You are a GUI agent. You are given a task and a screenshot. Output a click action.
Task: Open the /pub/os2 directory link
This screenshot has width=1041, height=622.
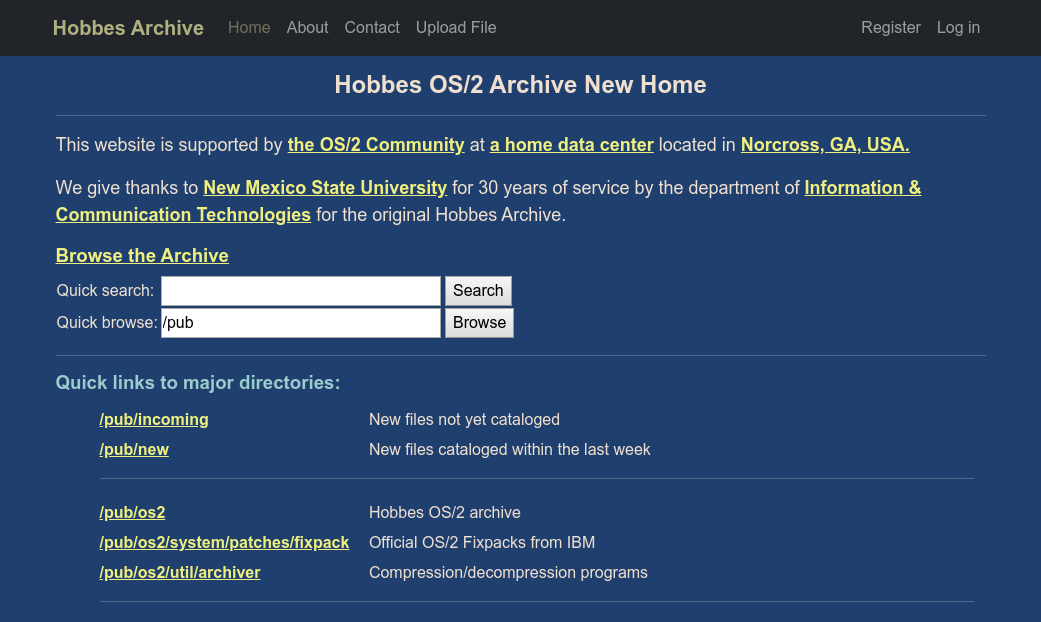pos(132,512)
